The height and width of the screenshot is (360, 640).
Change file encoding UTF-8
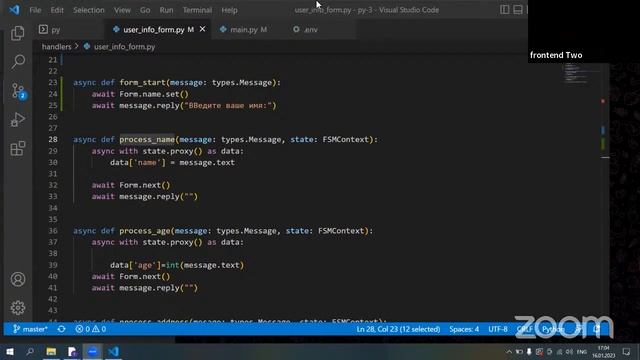[x=498, y=329]
